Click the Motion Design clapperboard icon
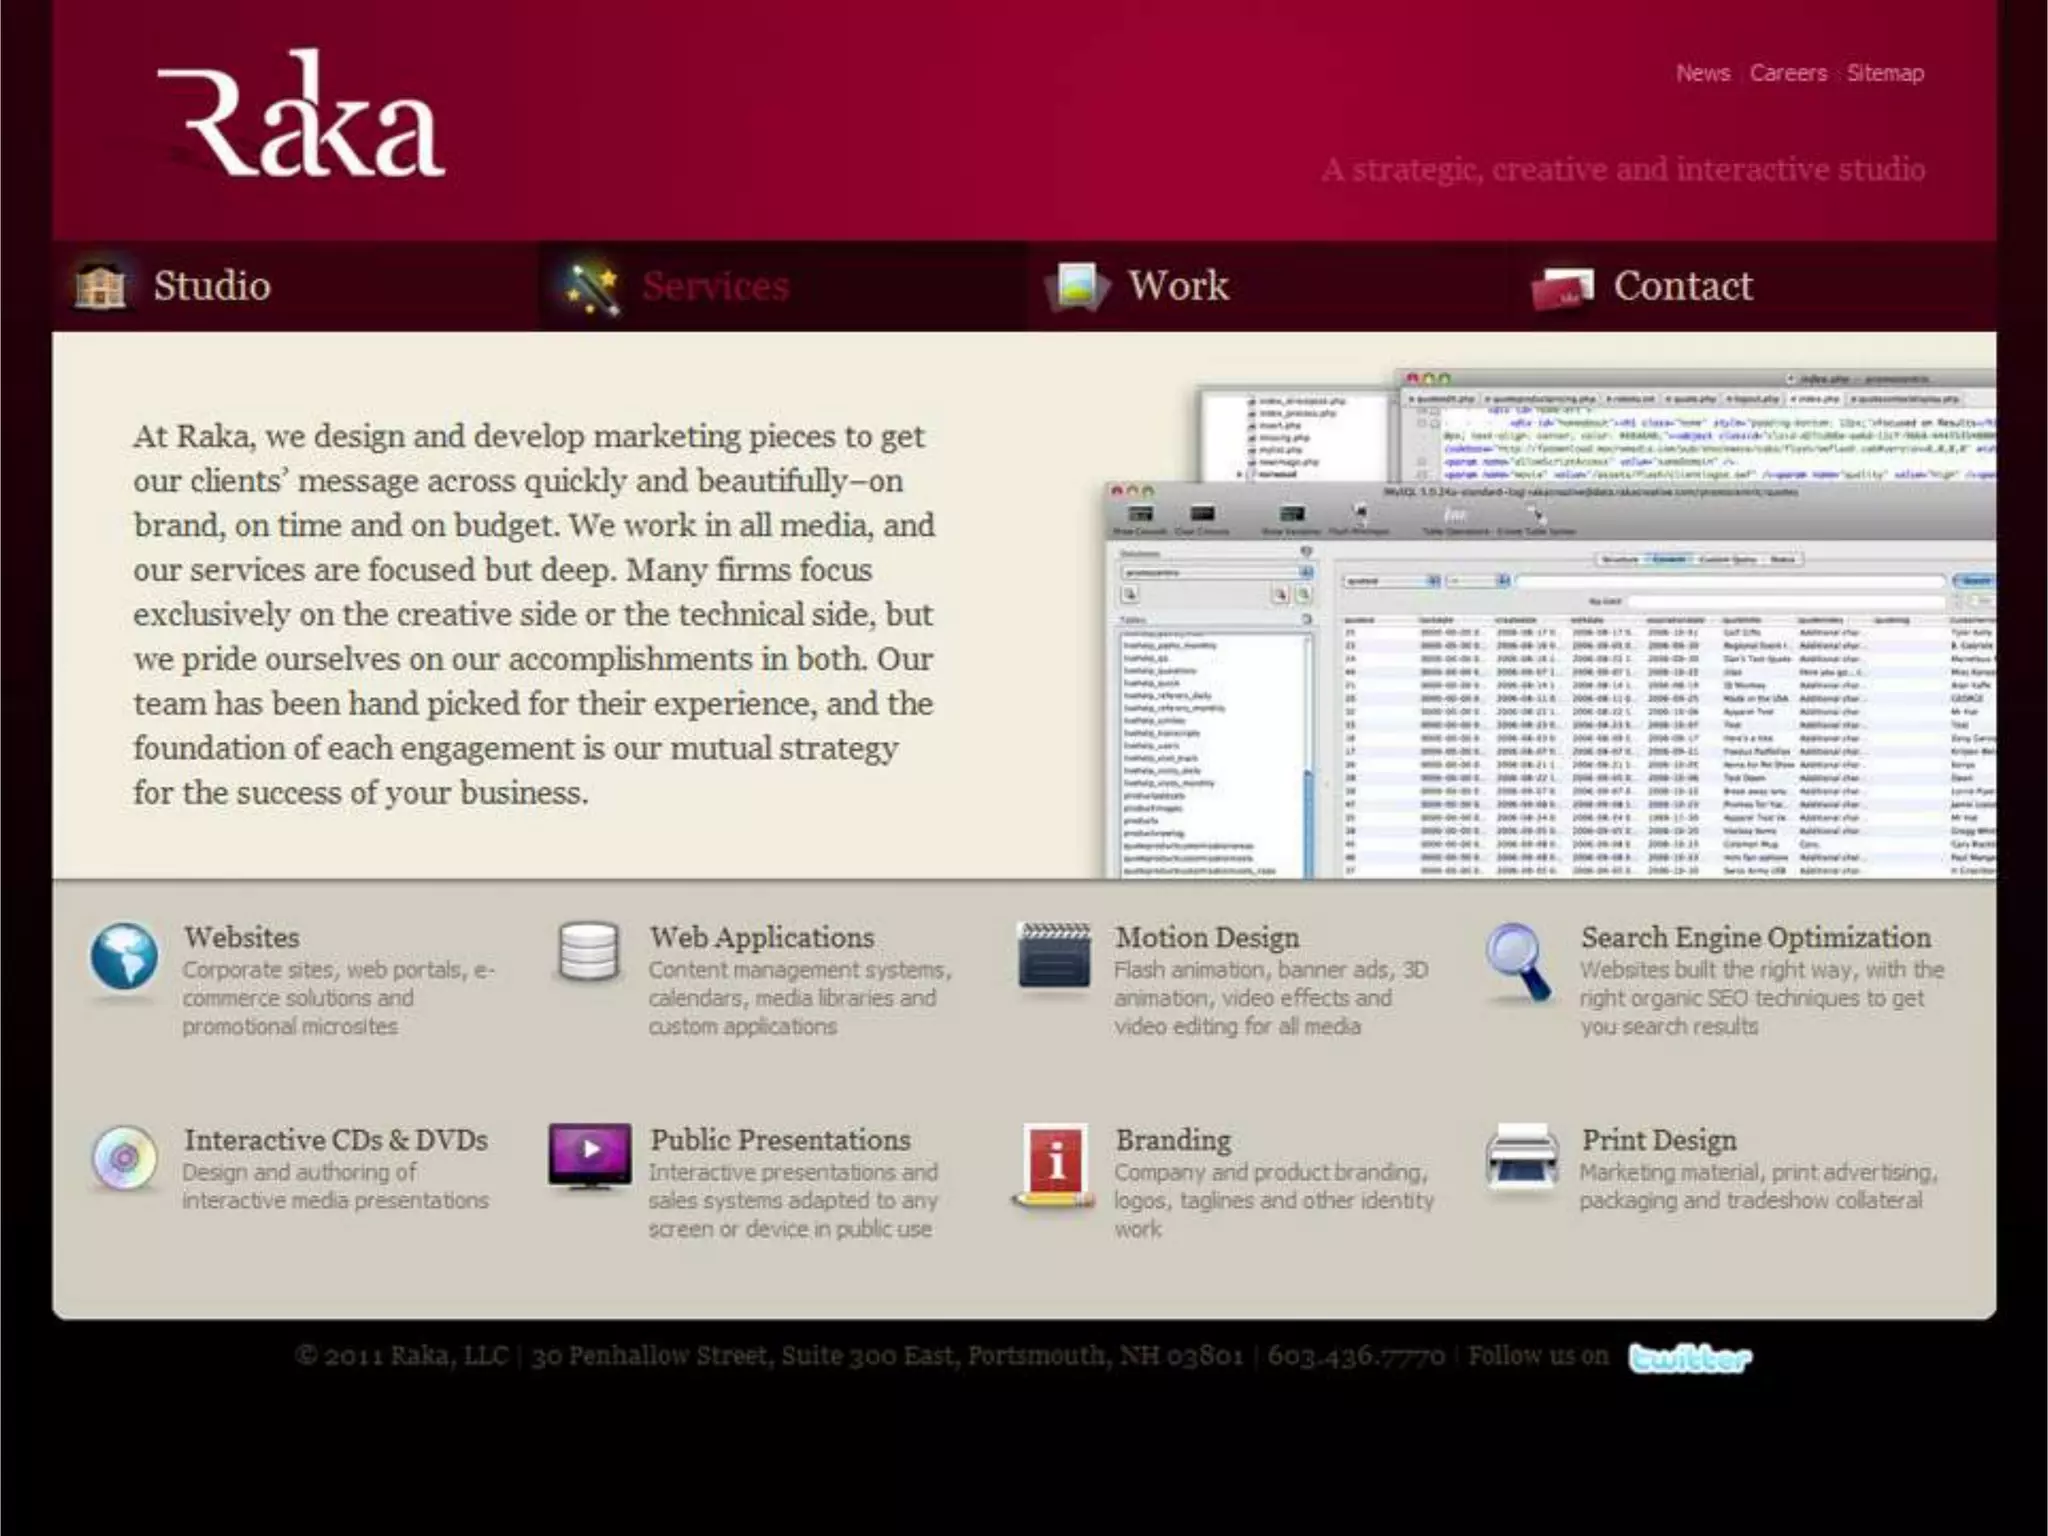This screenshot has height=1536, width=2048. [1054, 956]
